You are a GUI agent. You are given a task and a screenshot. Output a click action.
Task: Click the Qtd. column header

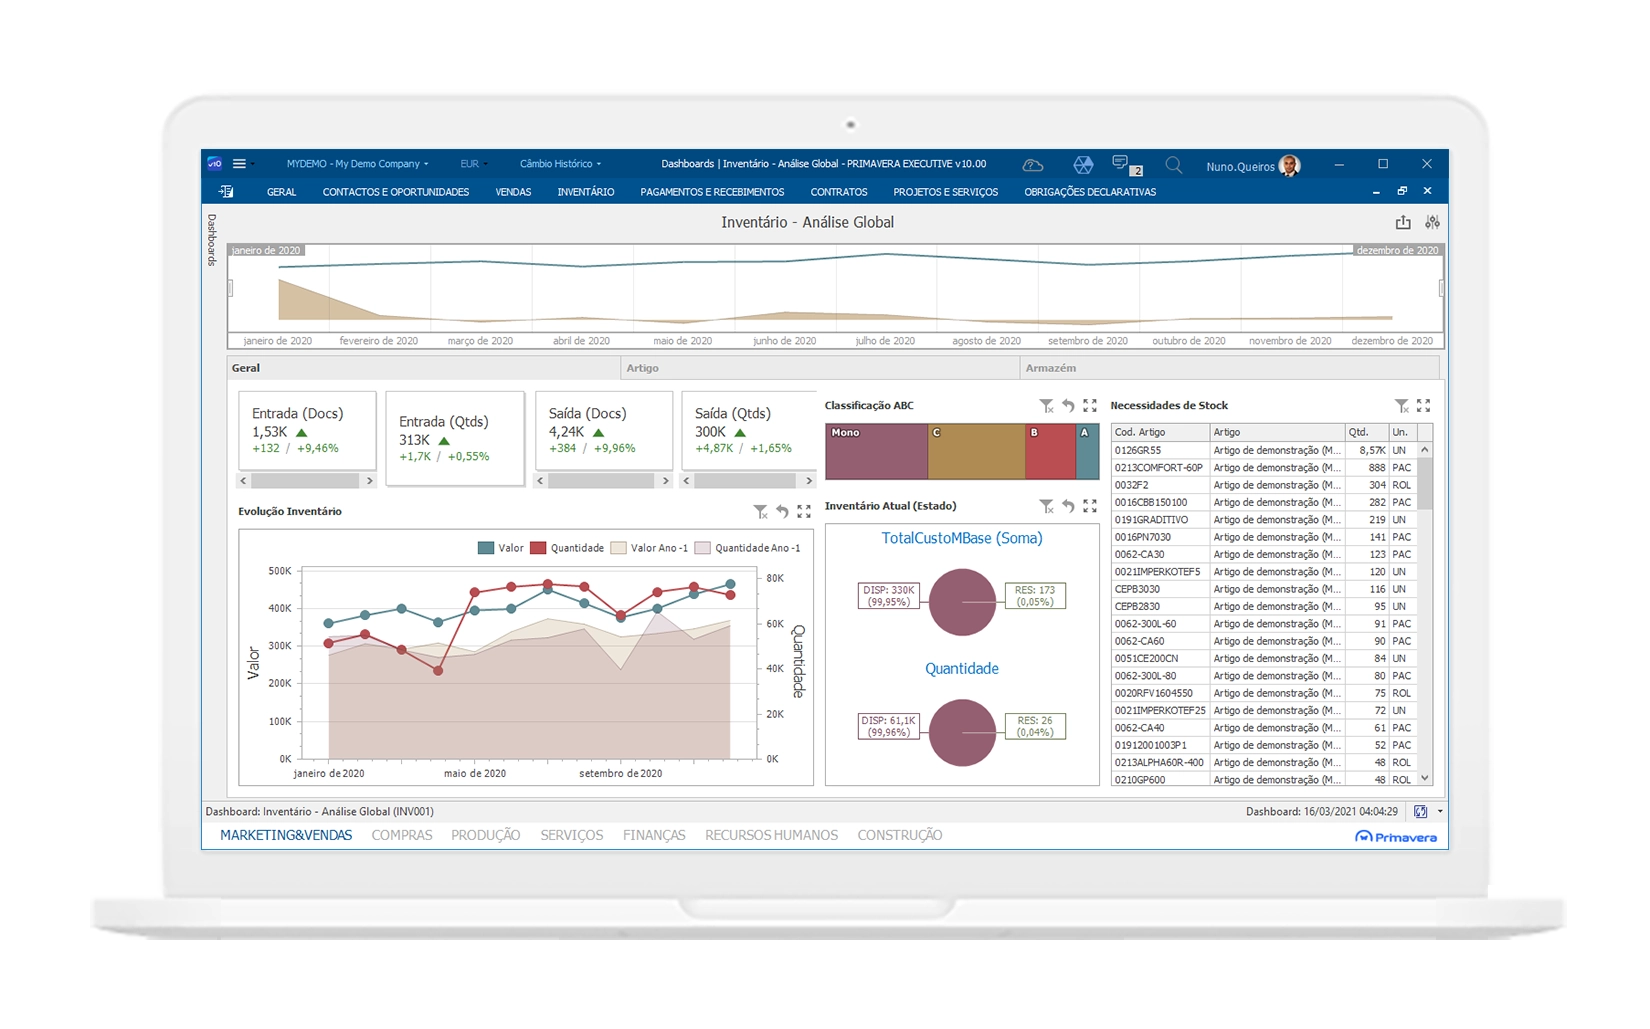pos(1367,433)
